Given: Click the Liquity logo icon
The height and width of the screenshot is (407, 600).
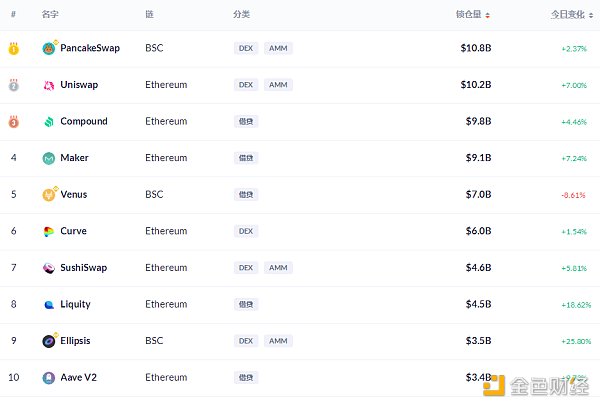Looking at the screenshot, I should click(49, 304).
